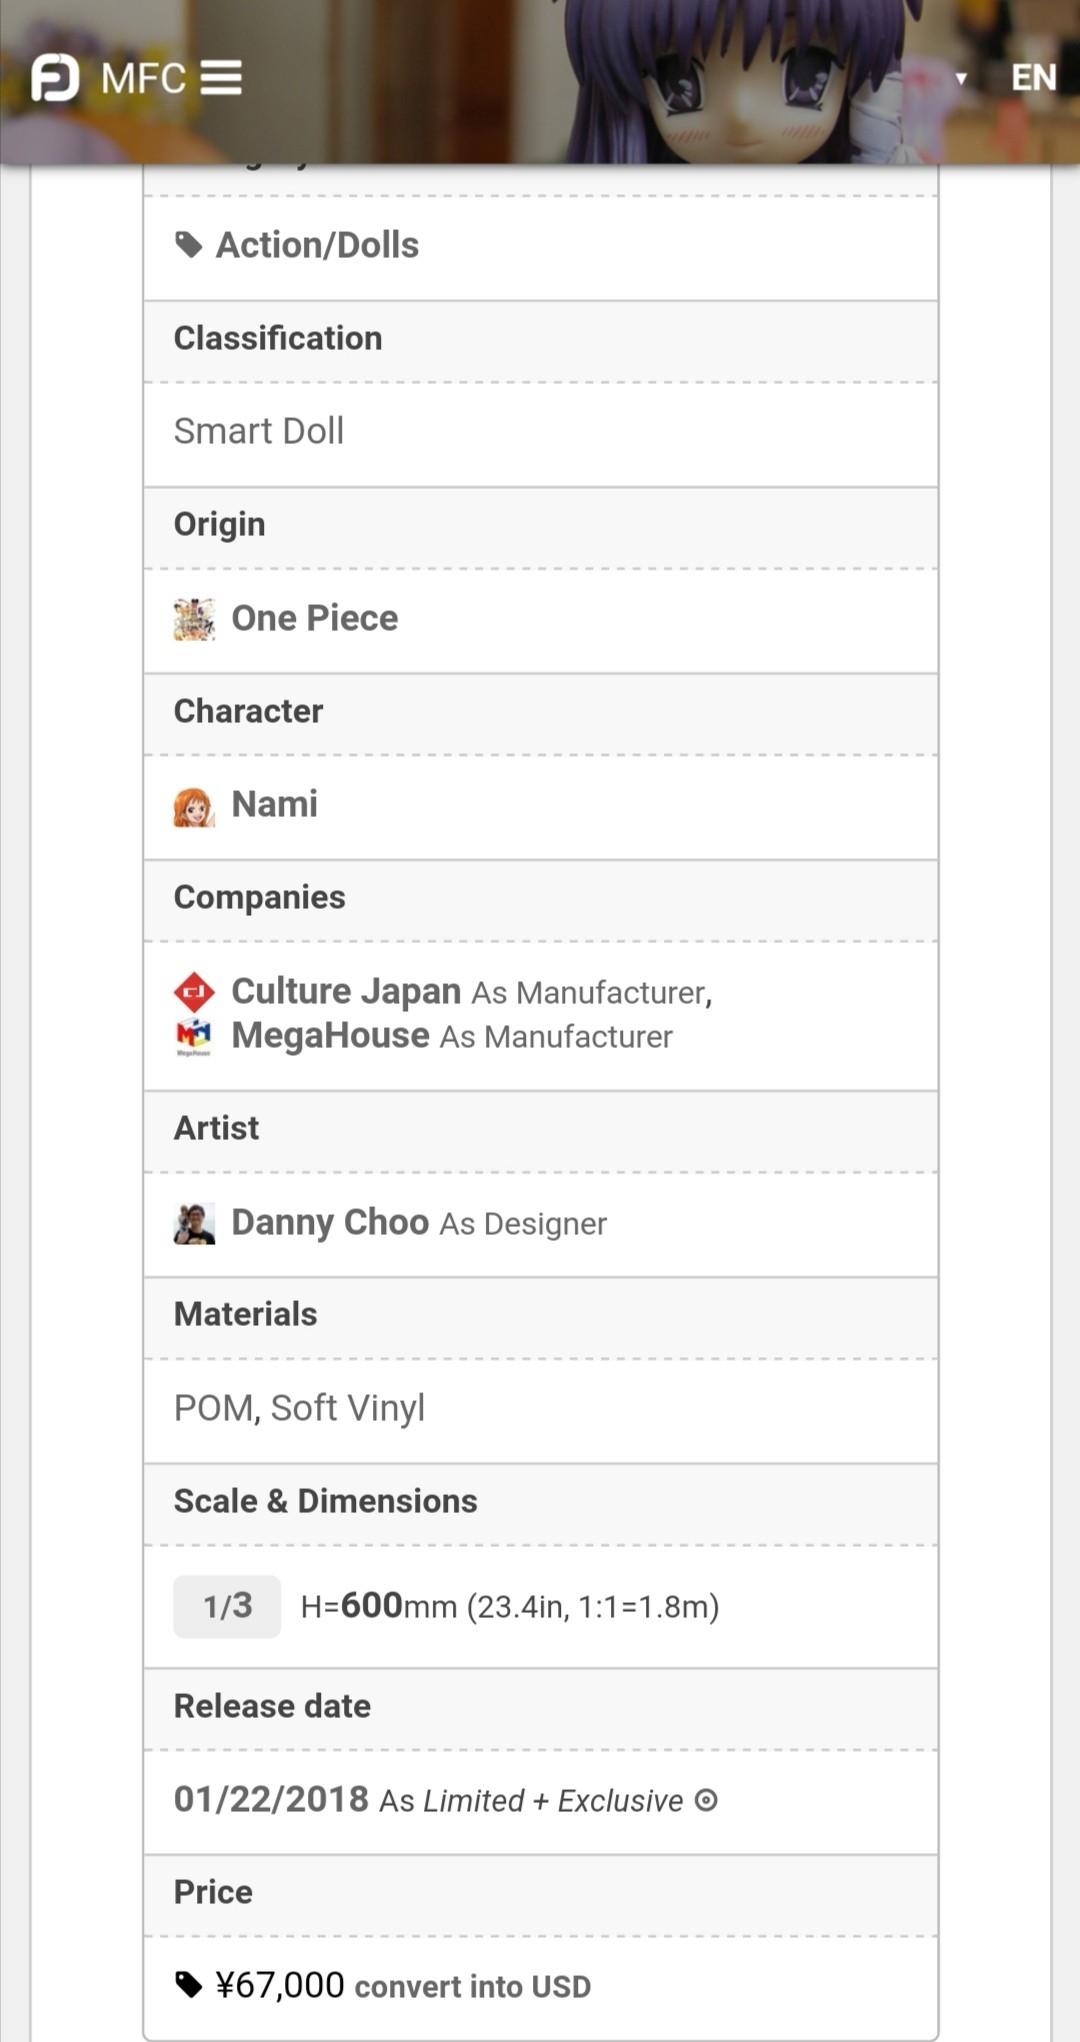The width and height of the screenshot is (1080, 2042).
Task: Click Danny Choo's artist avatar
Action: pos(194,1224)
